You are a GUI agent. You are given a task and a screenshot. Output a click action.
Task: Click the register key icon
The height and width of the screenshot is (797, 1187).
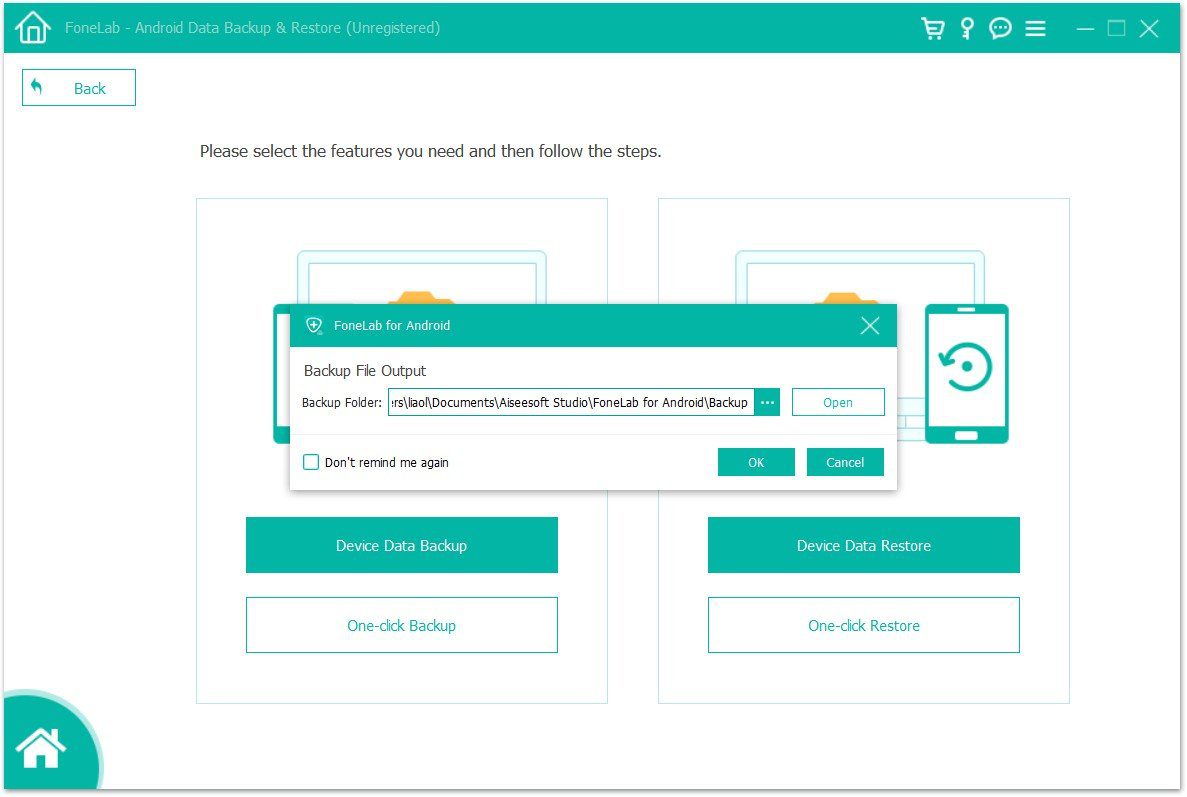click(967, 29)
